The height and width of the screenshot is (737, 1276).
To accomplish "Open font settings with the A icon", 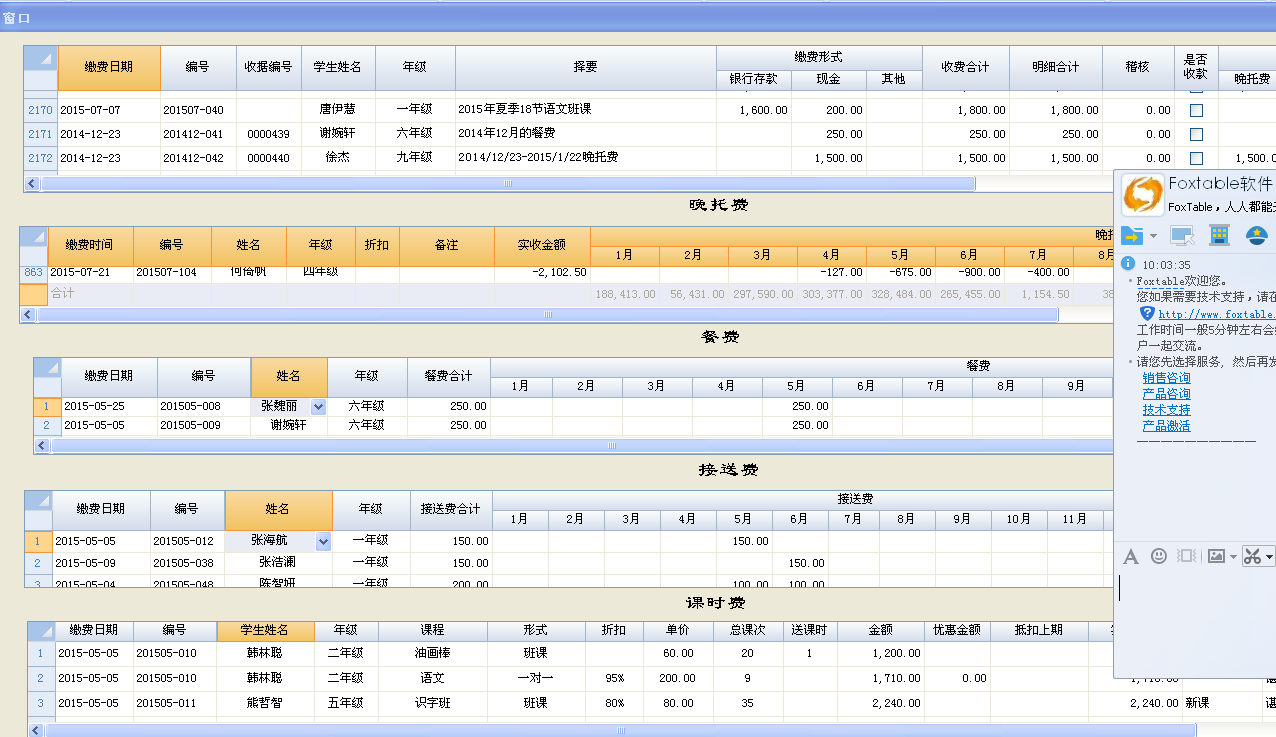I will point(1131,556).
